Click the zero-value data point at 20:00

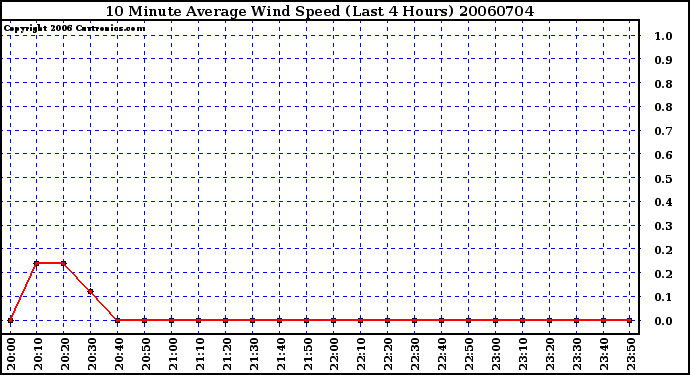coord(10,320)
